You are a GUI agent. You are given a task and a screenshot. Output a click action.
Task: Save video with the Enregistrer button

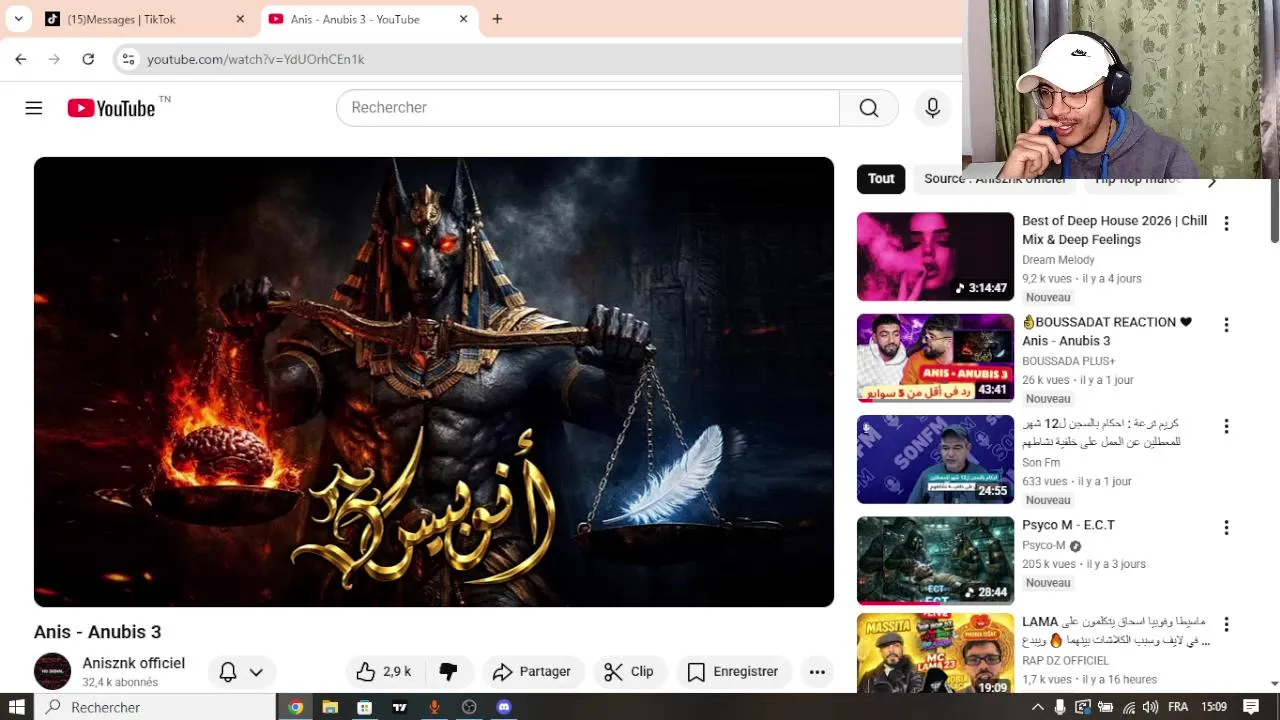(733, 672)
